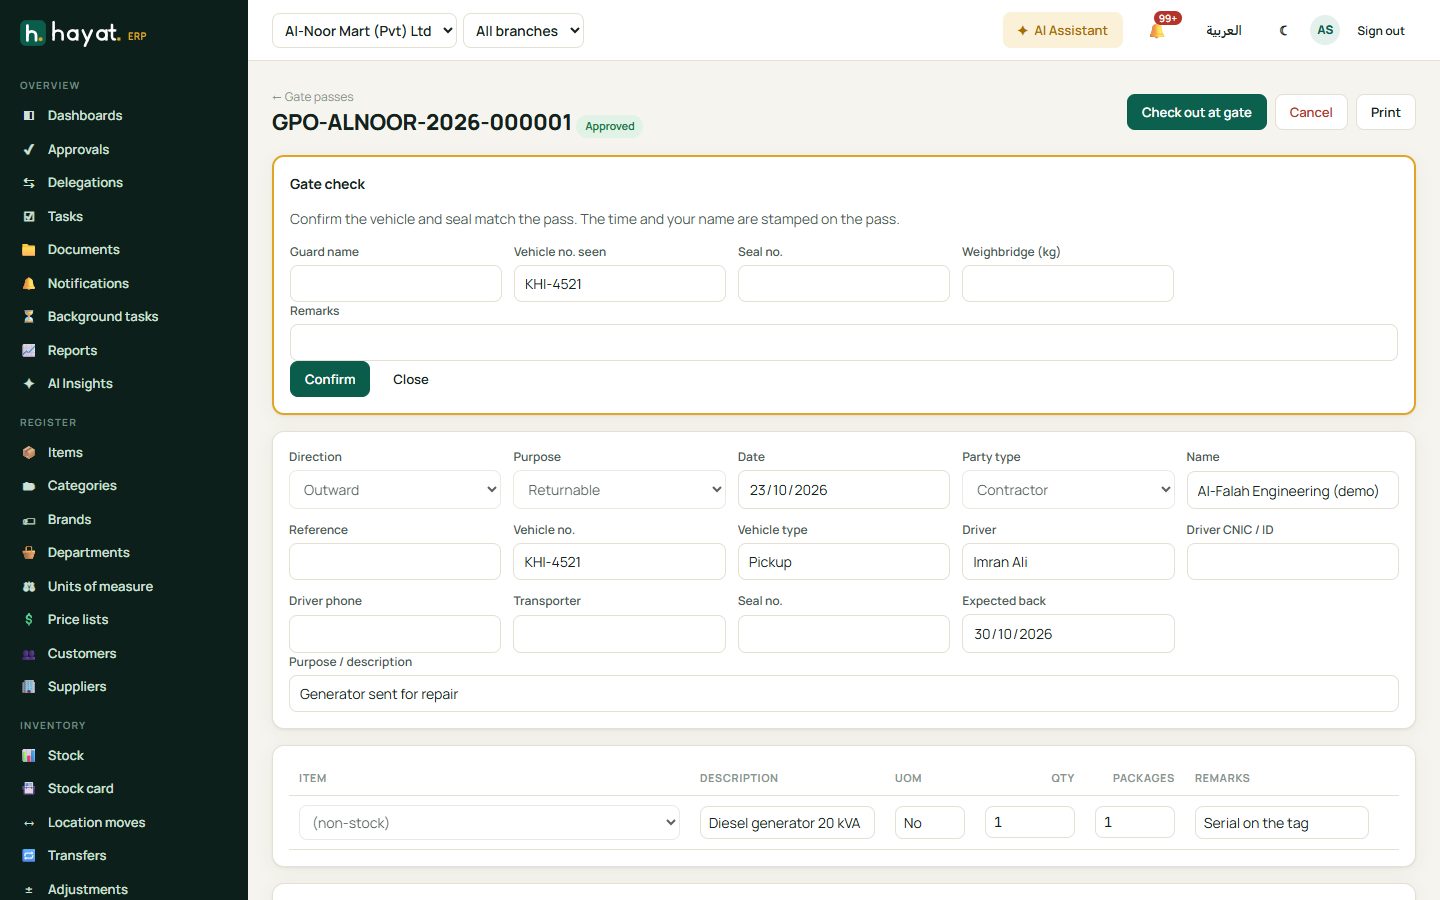The image size is (1440, 900).
Task: Go to Notifications in sidebar
Action: [x=88, y=284]
